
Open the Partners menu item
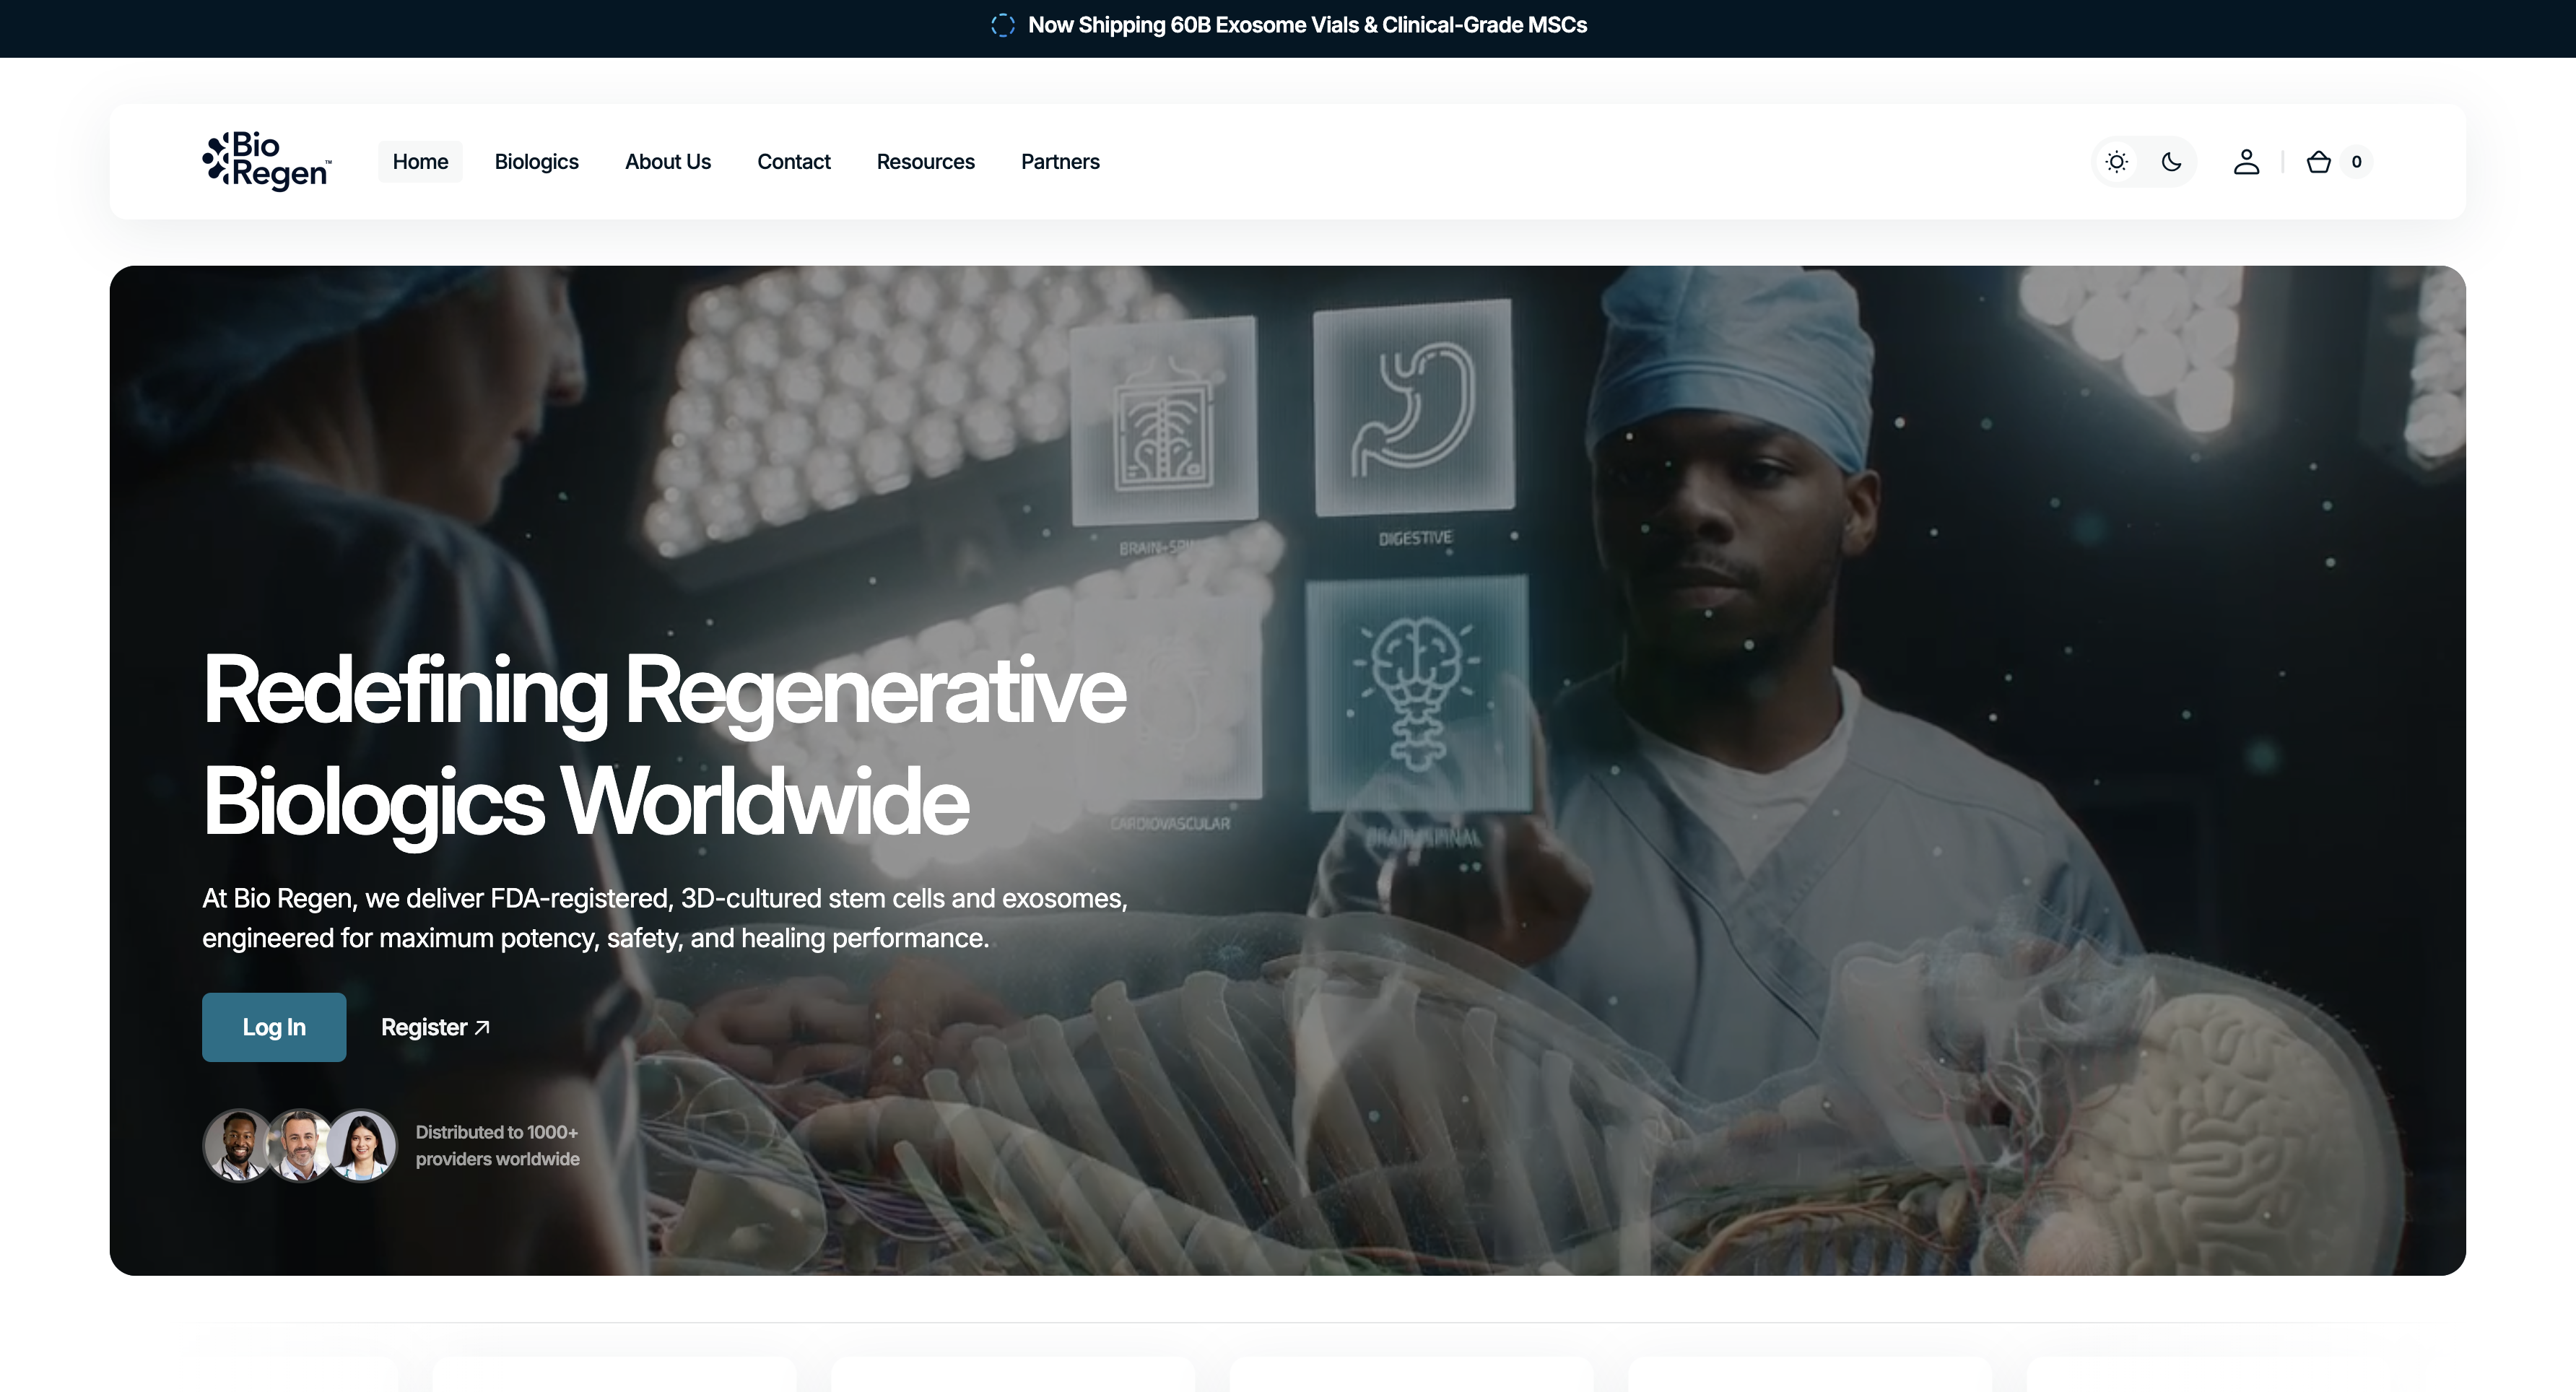tap(1060, 162)
